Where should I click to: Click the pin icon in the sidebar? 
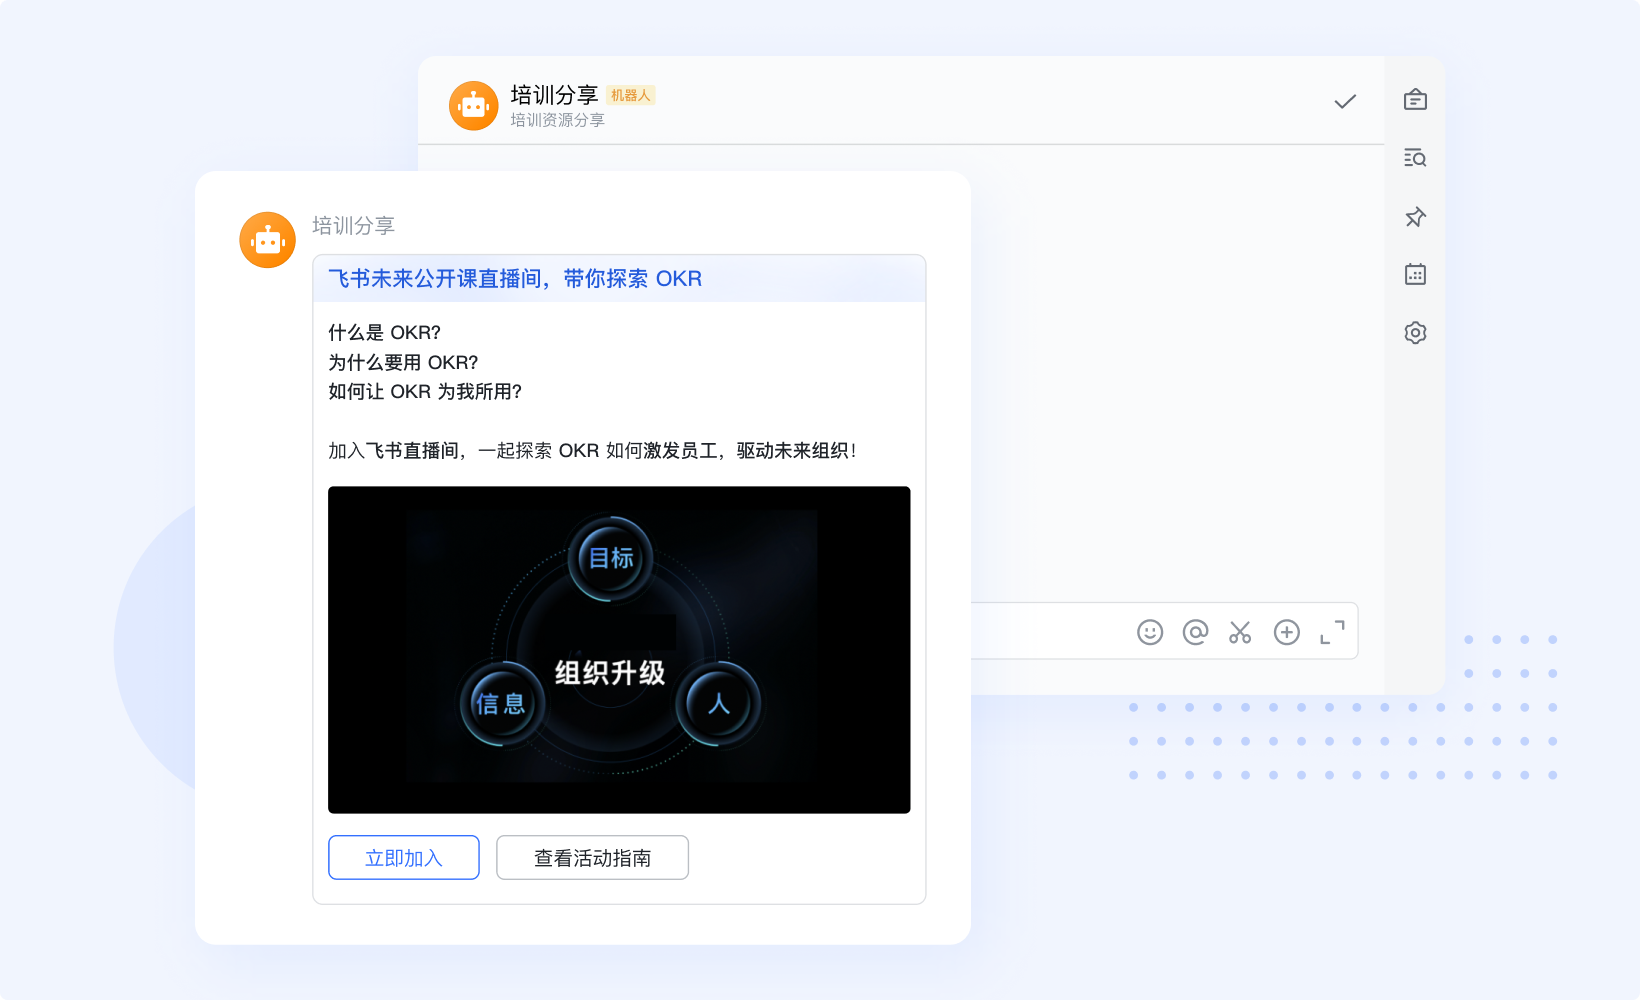point(1415,217)
